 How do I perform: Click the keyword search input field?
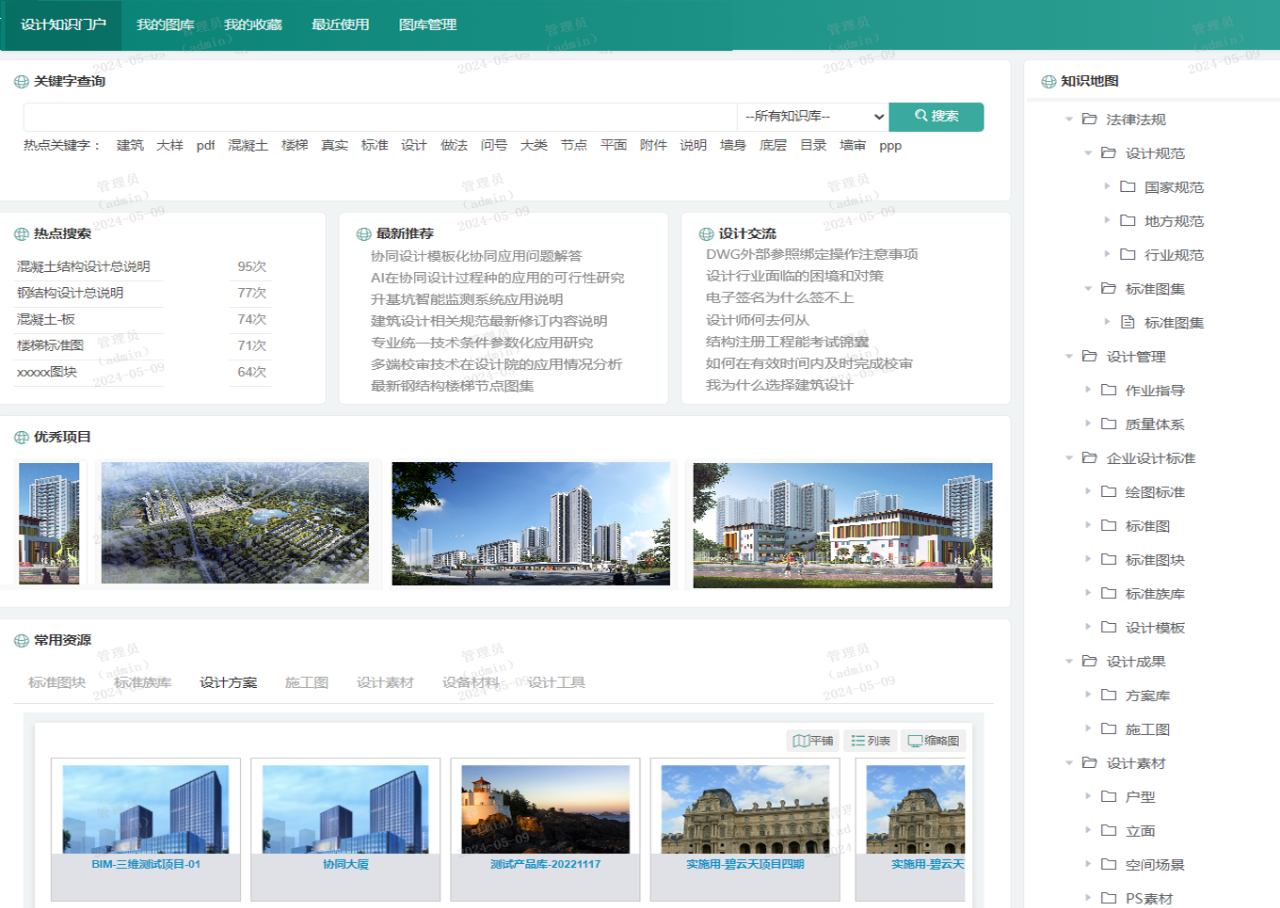380,117
